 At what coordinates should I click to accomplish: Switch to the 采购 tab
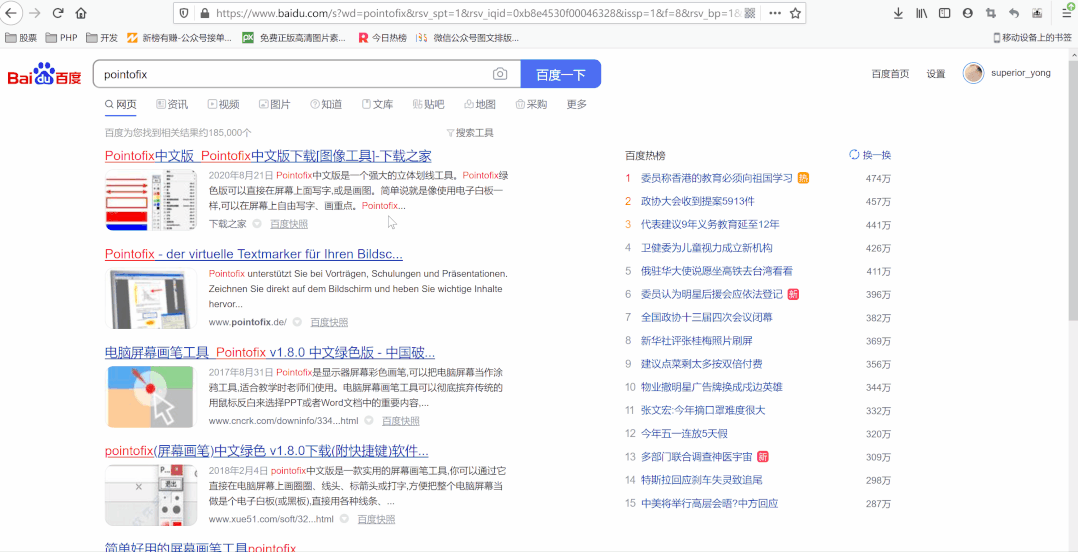[x=531, y=104]
